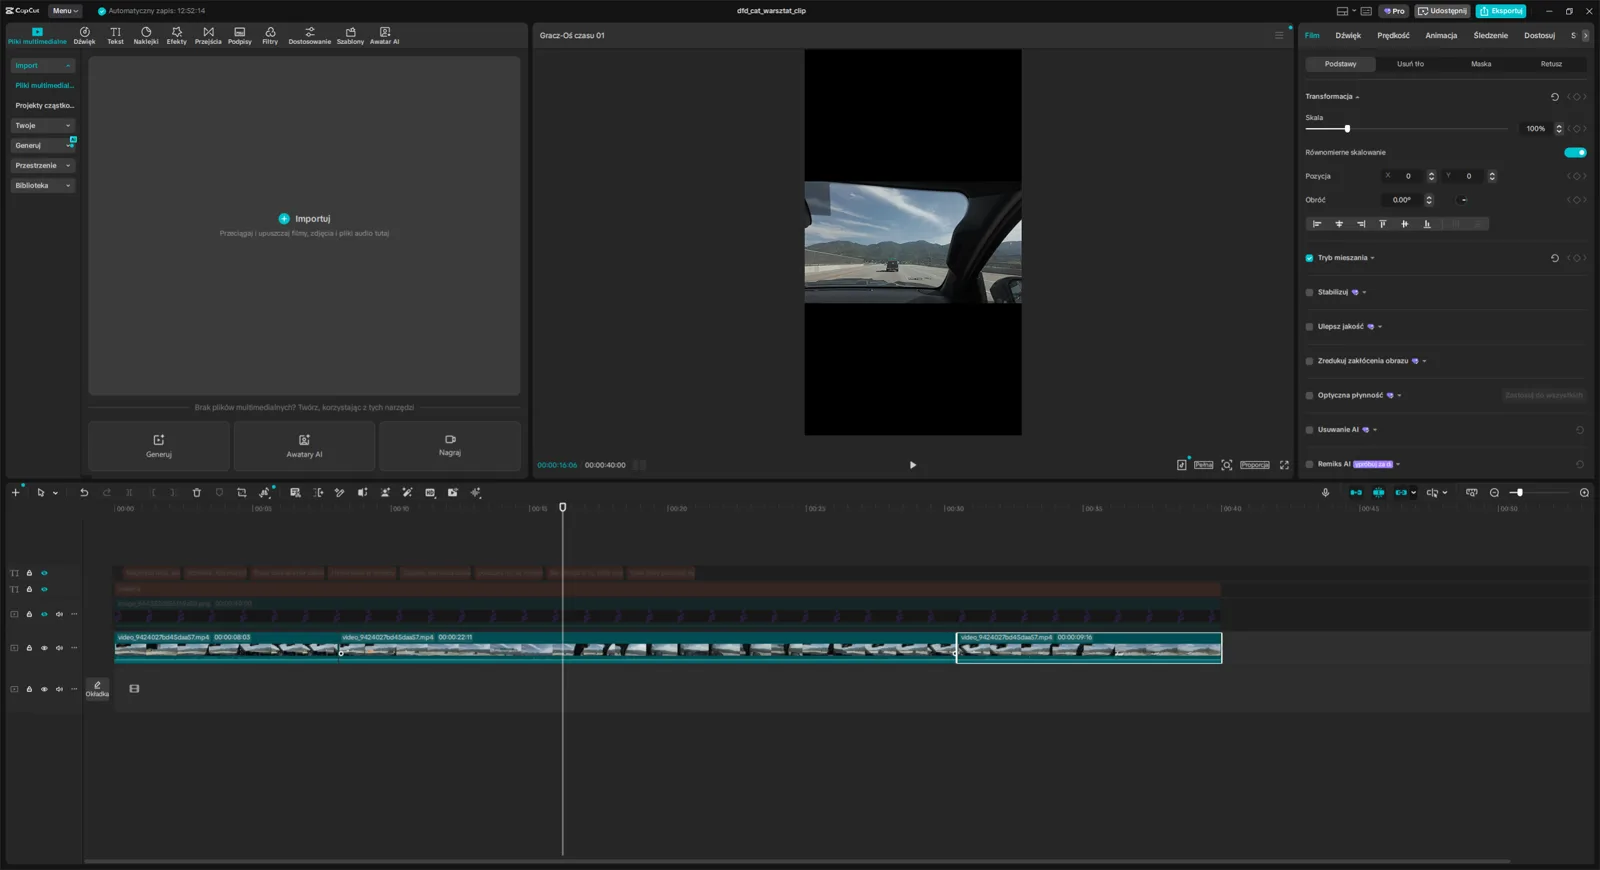
Task: Expand the Biblioteka section in sidebar
Action: coord(43,186)
